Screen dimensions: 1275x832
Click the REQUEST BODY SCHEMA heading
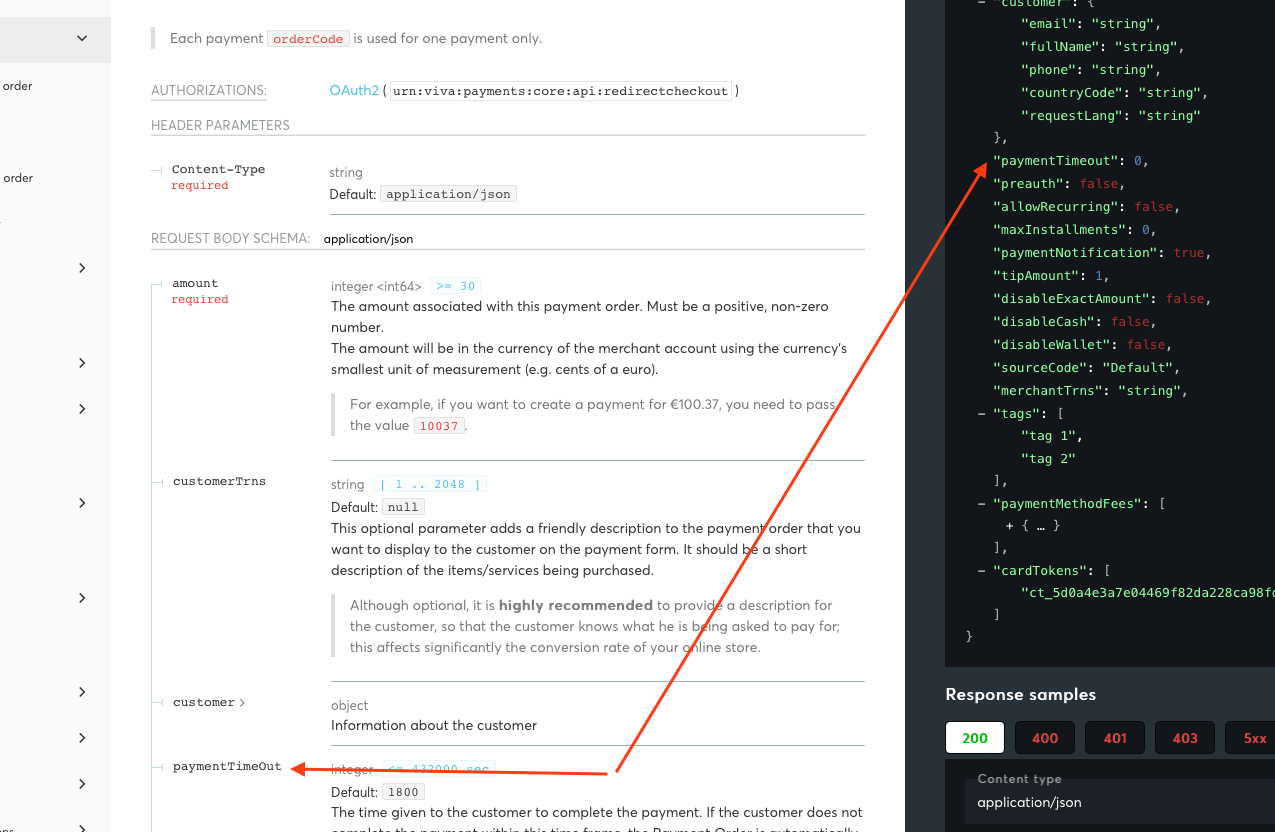tap(230, 239)
